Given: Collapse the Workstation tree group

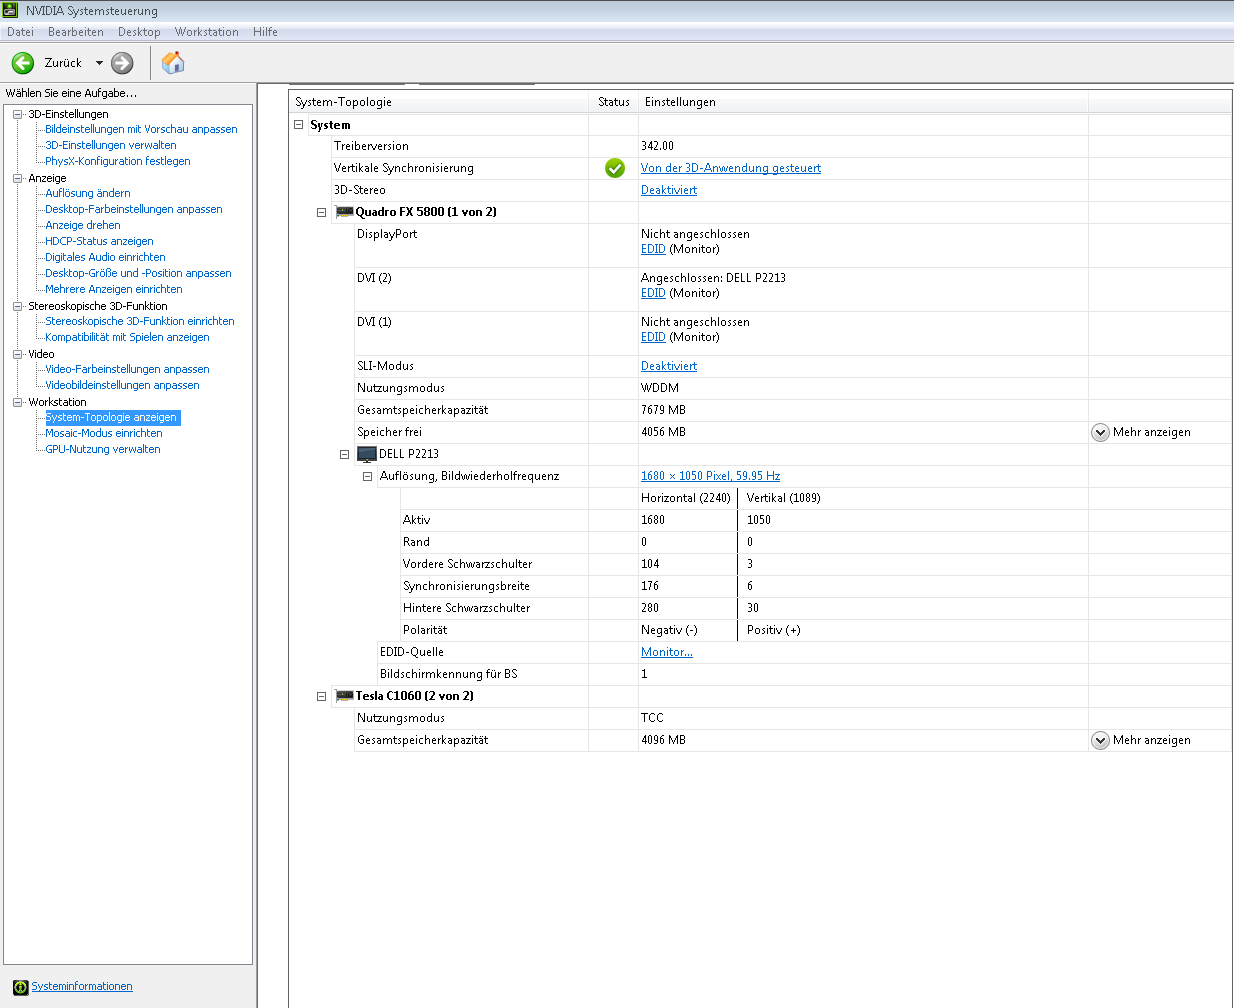Looking at the screenshot, I should click(x=17, y=402).
